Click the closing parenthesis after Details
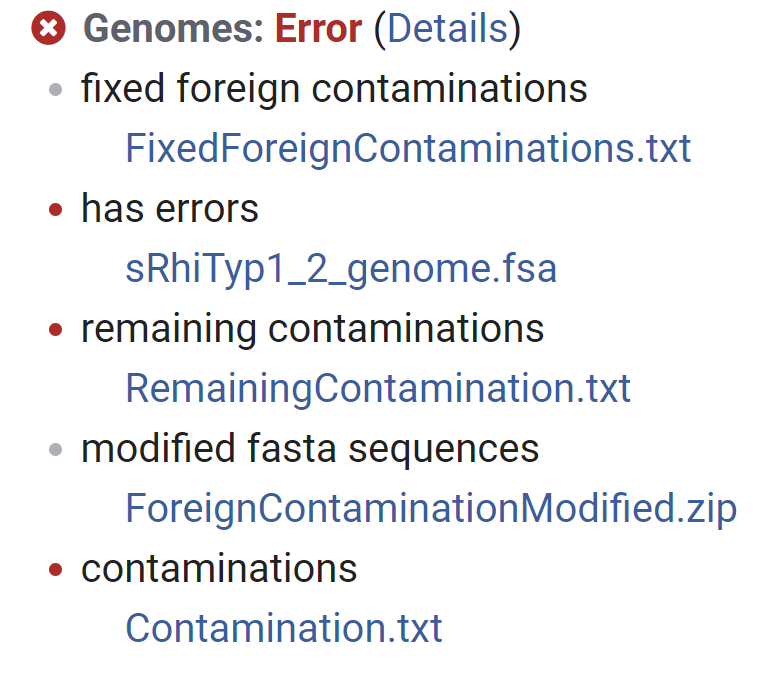The height and width of the screenshot is (673, 783). 515,29
